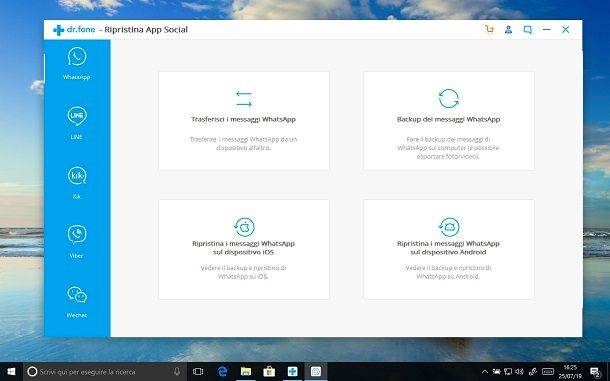Open the LINE section
Viewport: 610px width, 381px height.
[x=77, y=123]
